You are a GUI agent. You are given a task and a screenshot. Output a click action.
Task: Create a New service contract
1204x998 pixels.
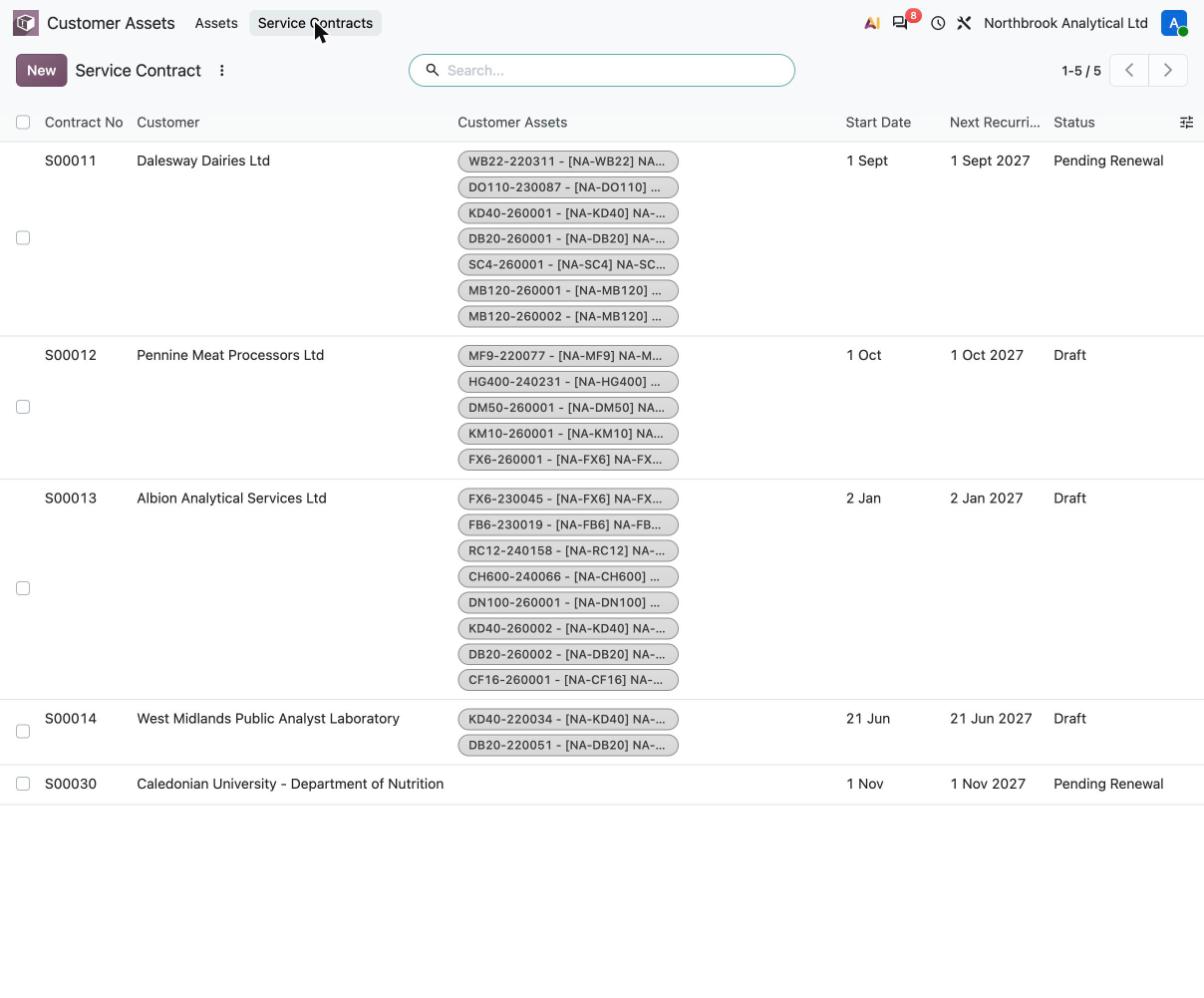click(42, 71)
